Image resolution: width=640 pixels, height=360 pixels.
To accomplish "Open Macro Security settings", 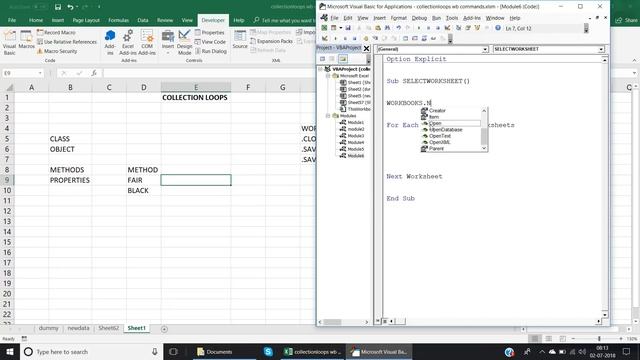I will (57, 51).
